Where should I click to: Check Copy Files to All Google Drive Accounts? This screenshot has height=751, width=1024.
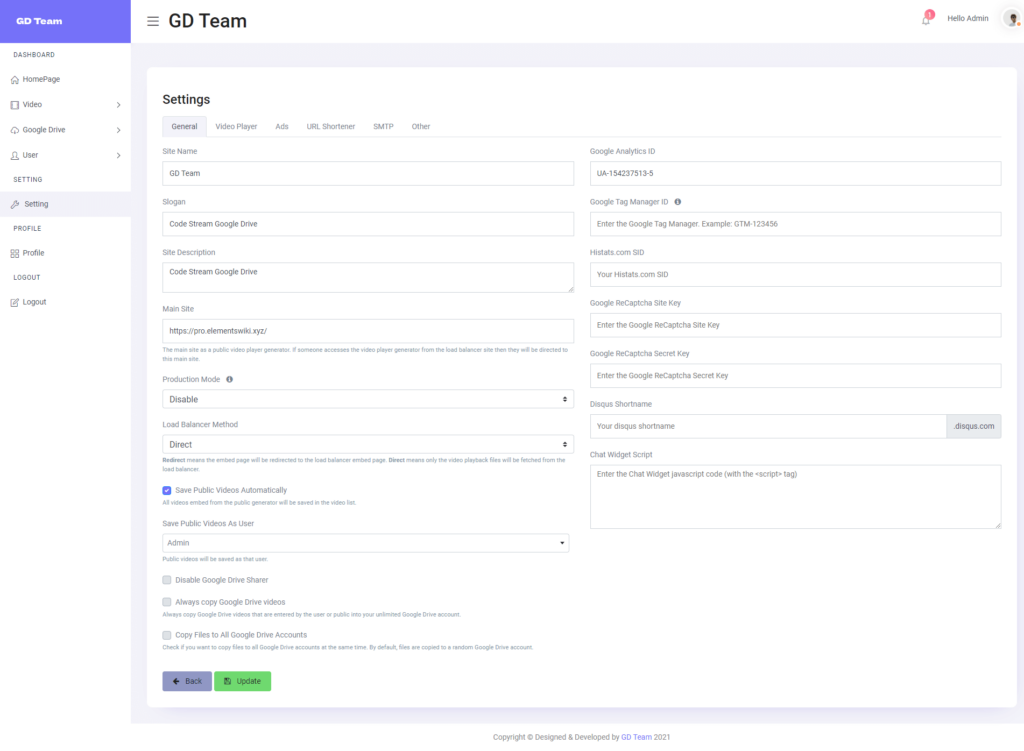(x=167, y=635)
